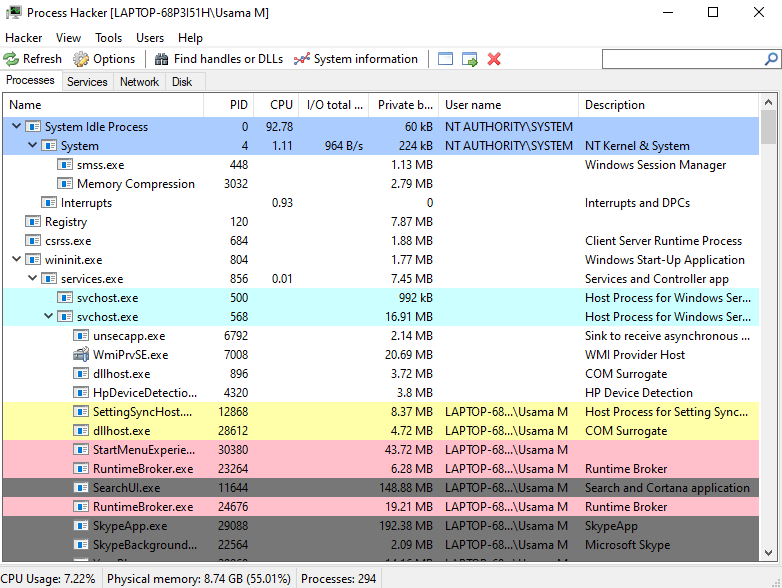This screenshot has width=782, height=588.
Task: Focus the process search input field
Action: coord(682,59)
